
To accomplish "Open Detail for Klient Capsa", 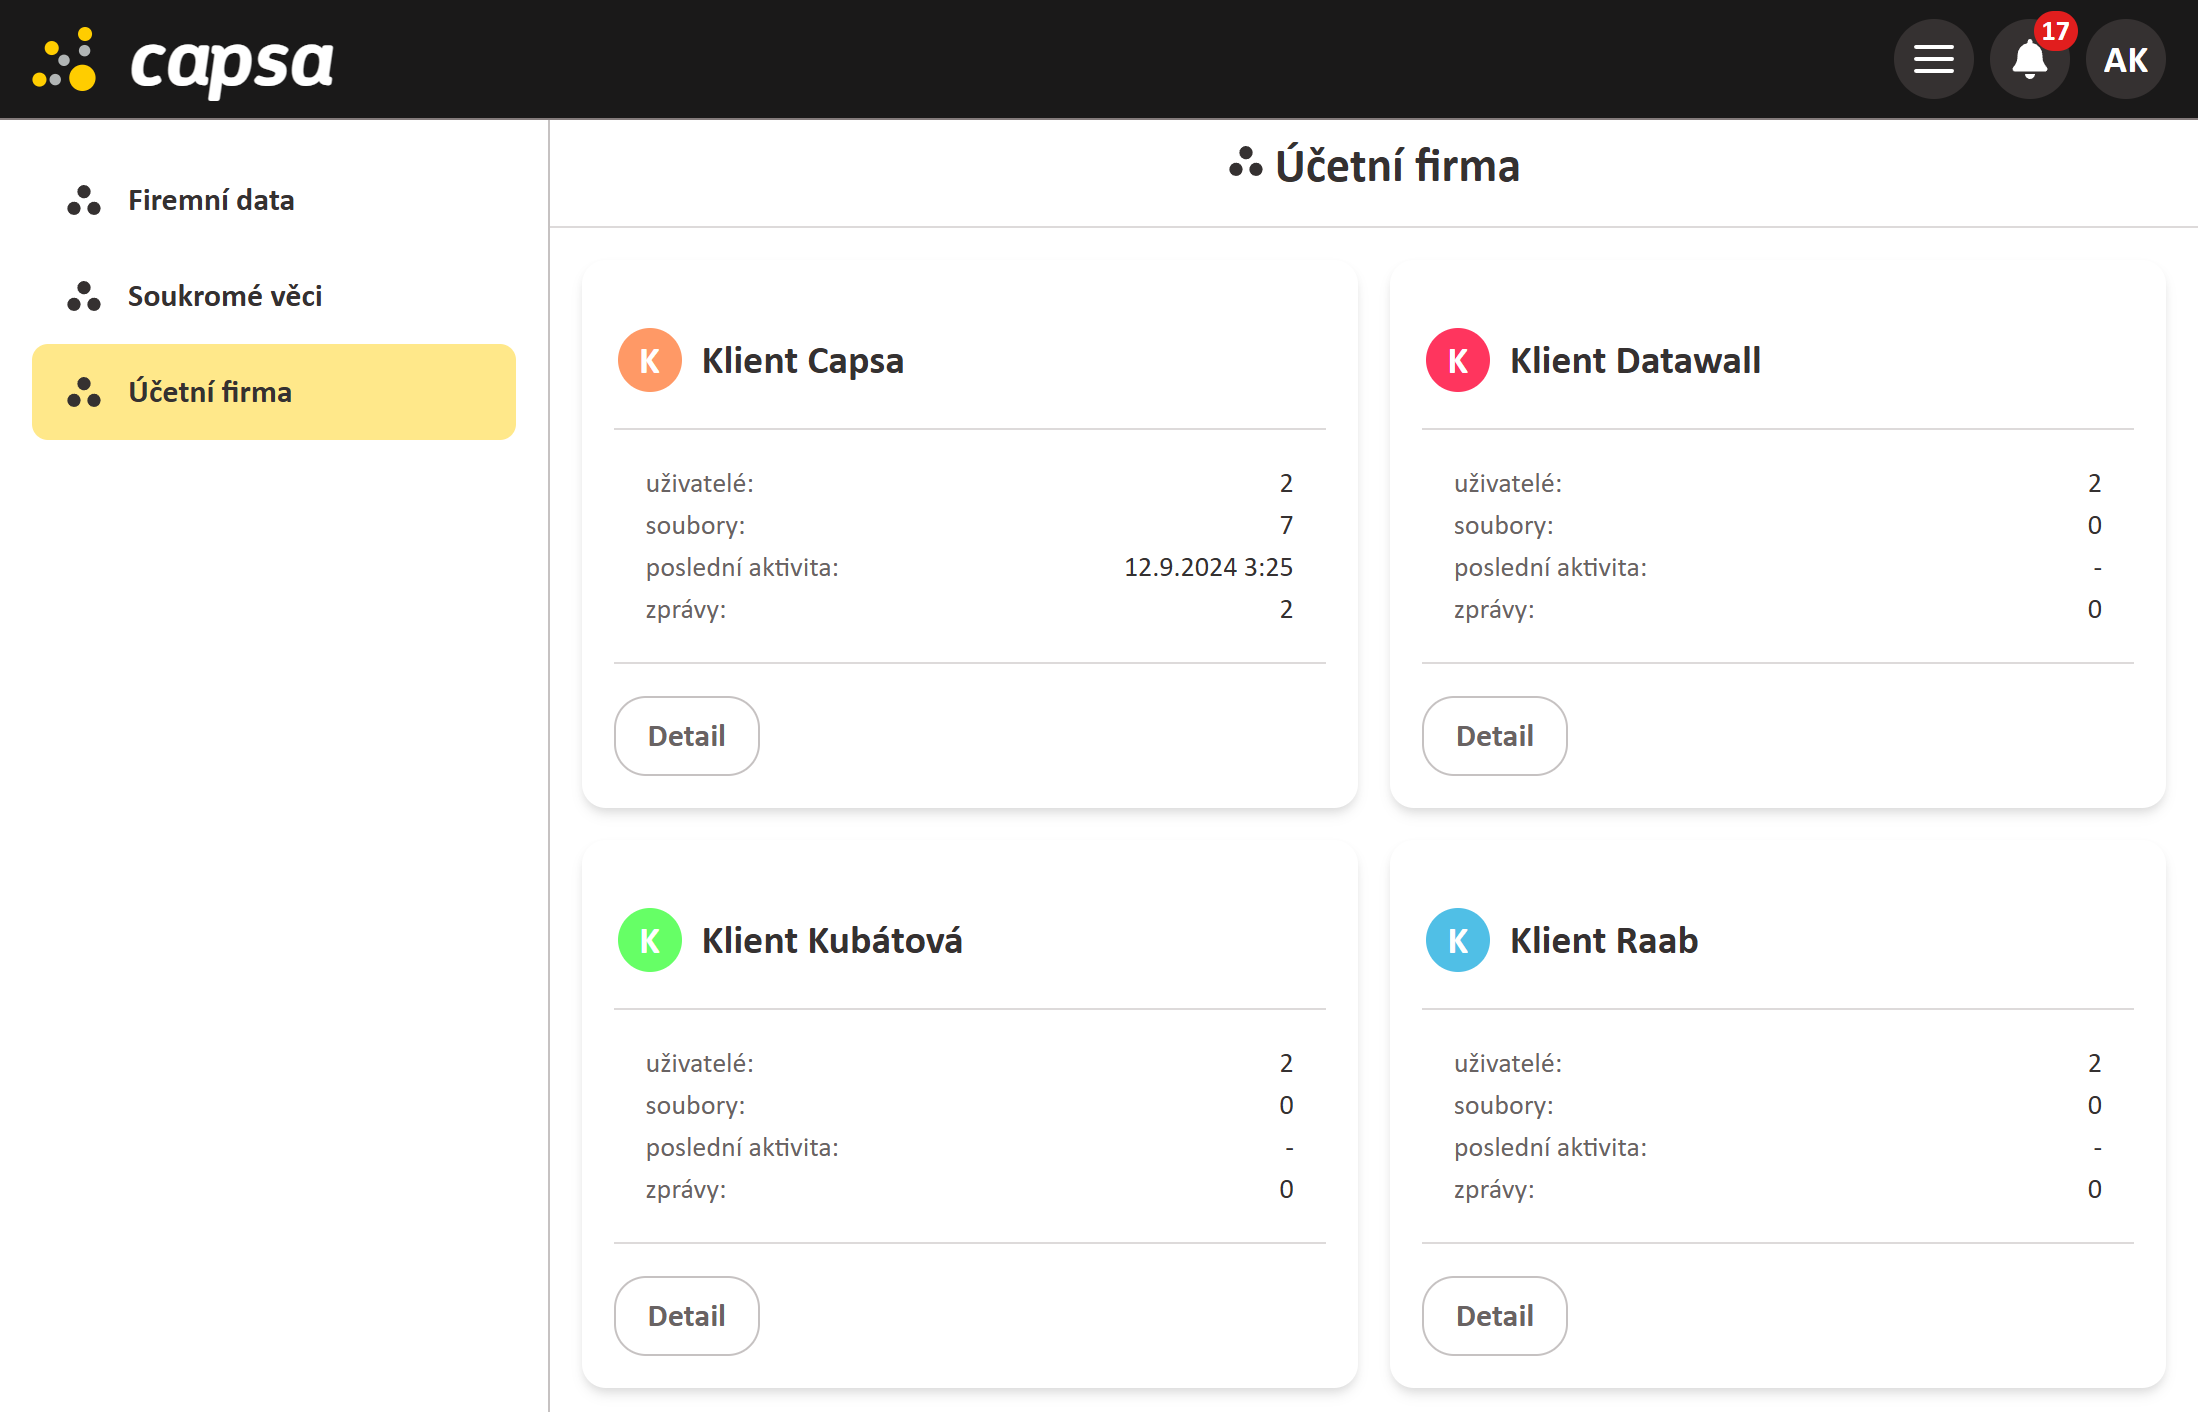I will coord(687,736).
